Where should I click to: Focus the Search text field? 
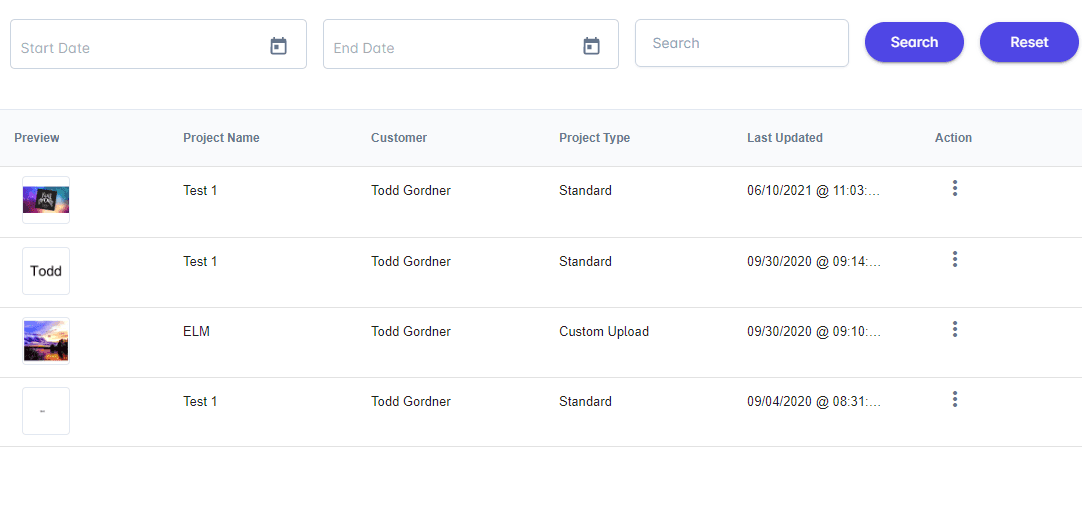pos(741,43)
